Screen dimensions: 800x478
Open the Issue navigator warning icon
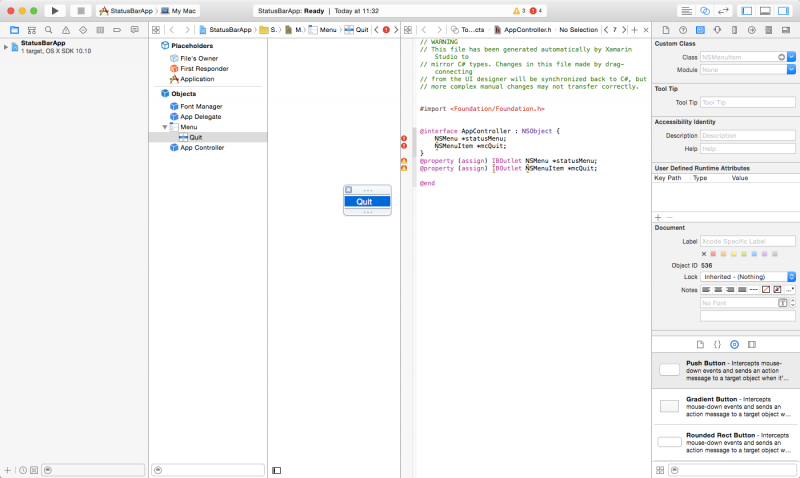point(64,30)
